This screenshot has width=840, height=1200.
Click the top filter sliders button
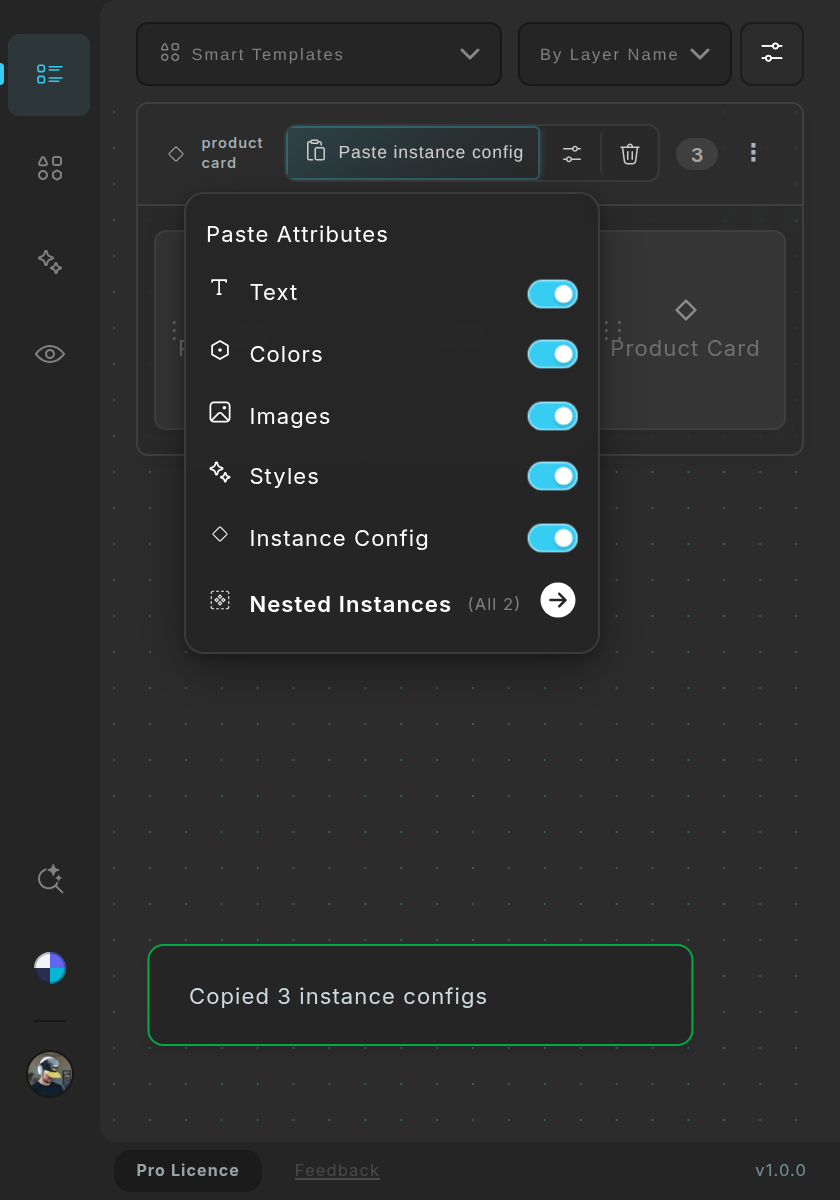click(772, 54)
